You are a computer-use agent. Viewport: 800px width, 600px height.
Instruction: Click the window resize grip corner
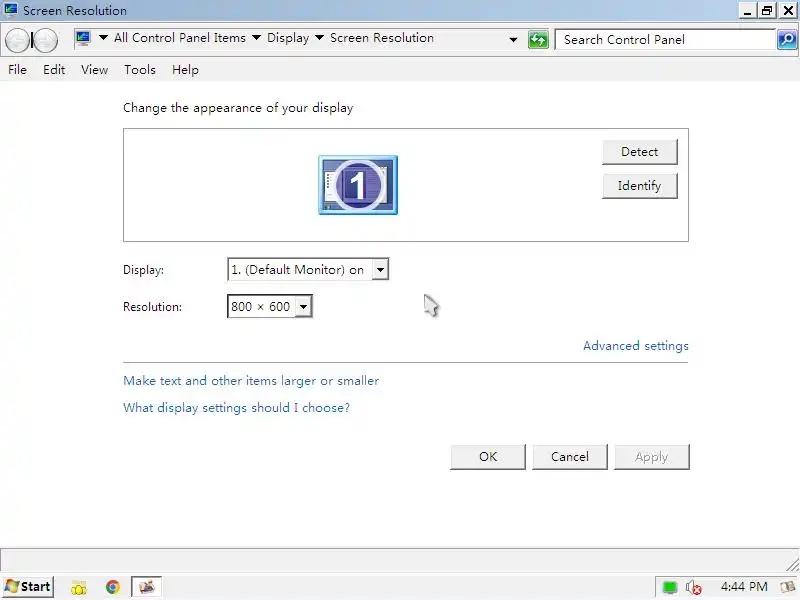point(792,564)
